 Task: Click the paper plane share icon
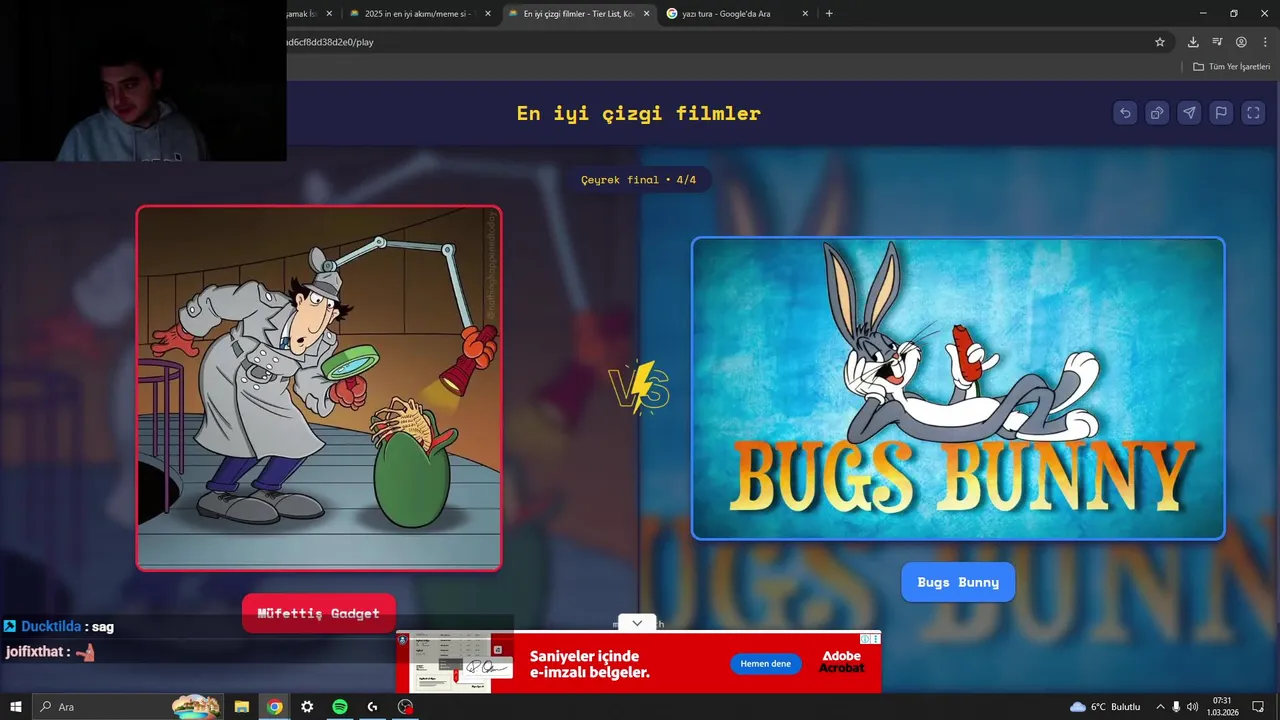(x=1189, y=113)
